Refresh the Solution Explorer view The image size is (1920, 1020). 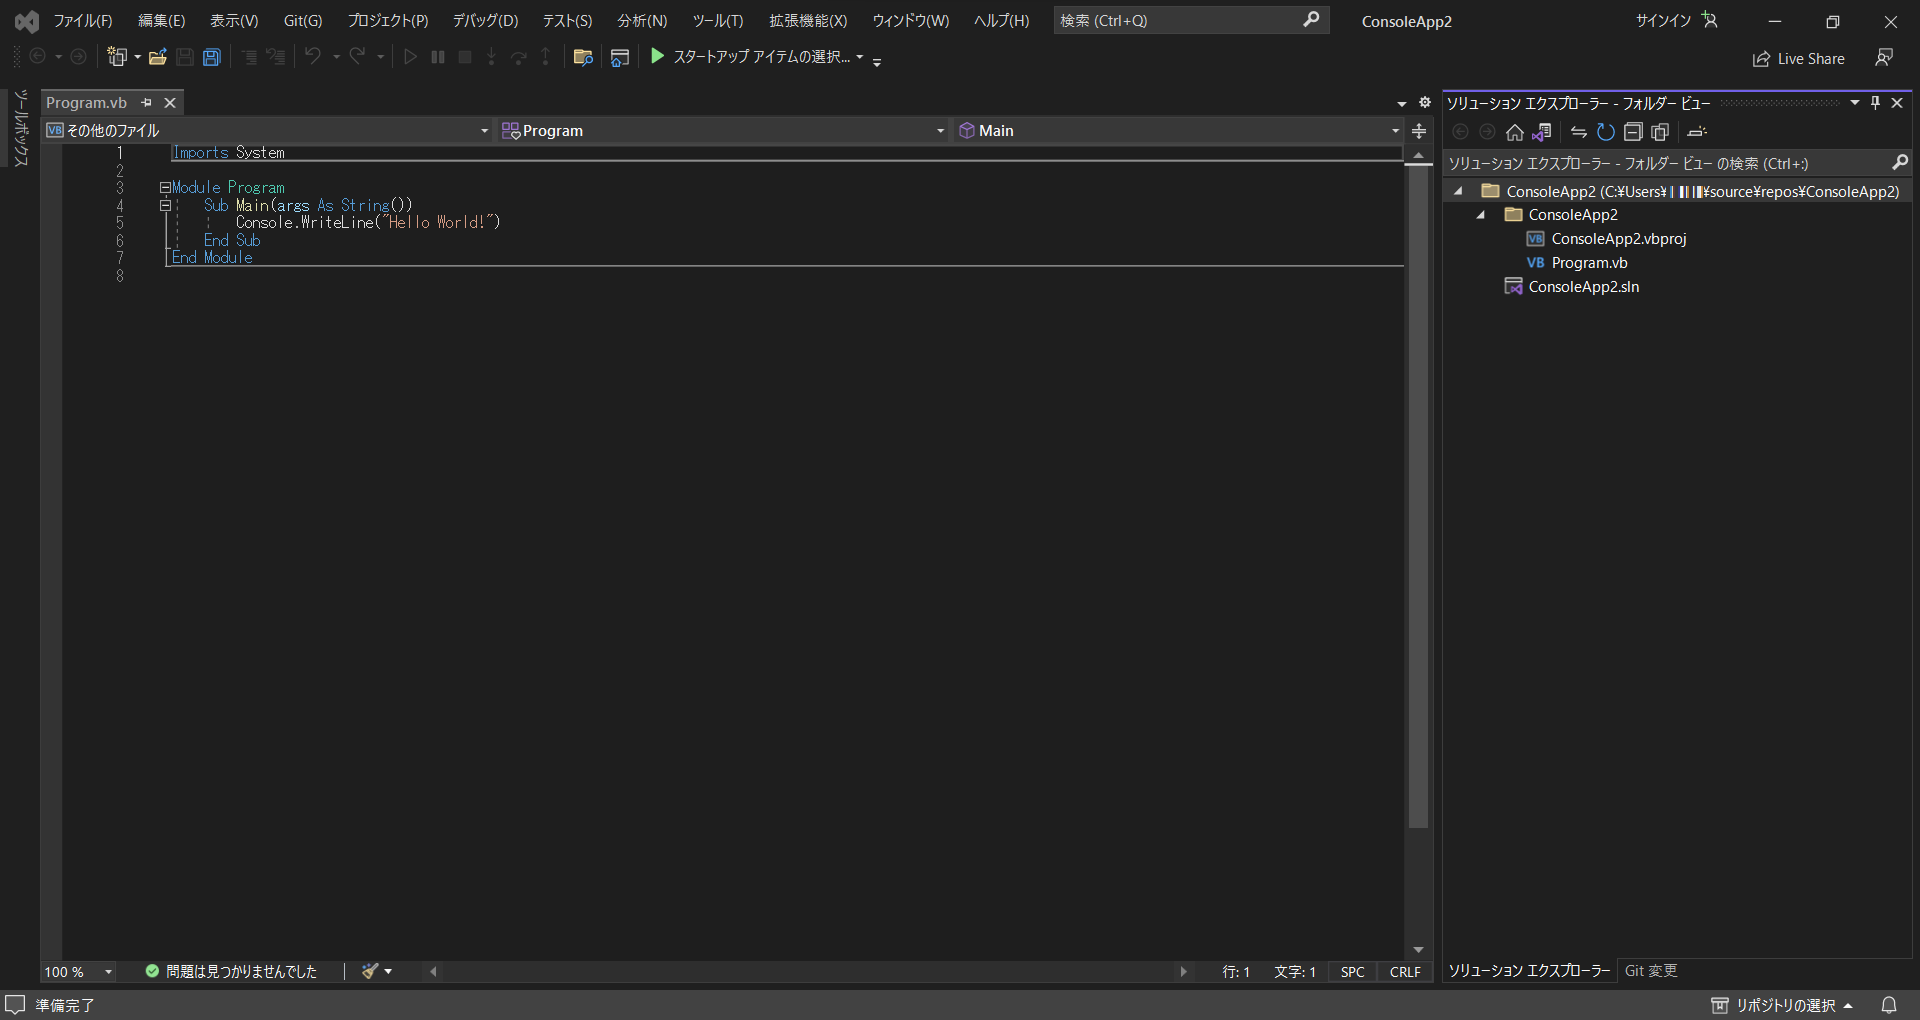(x=1606, y=131)
